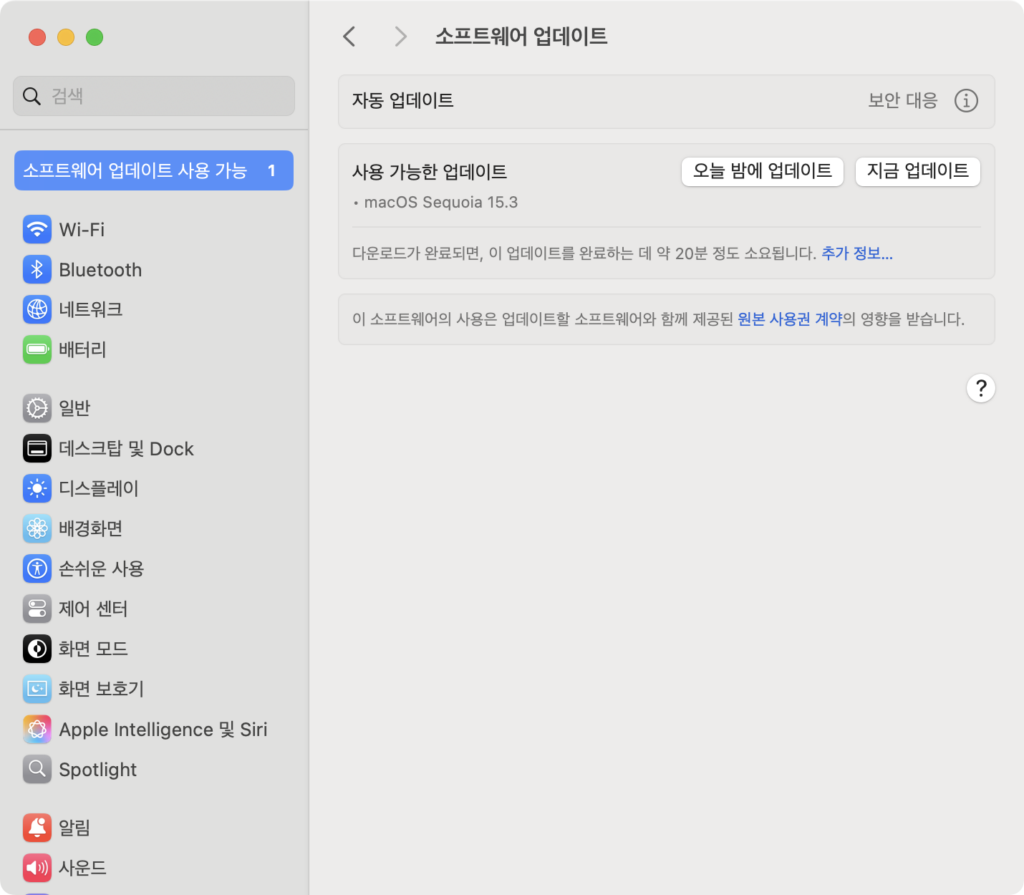Open the 원본 사용권 계약 link
This screenshot has width=1024, height=895.
pyautogui.click(x=790, y=319)
